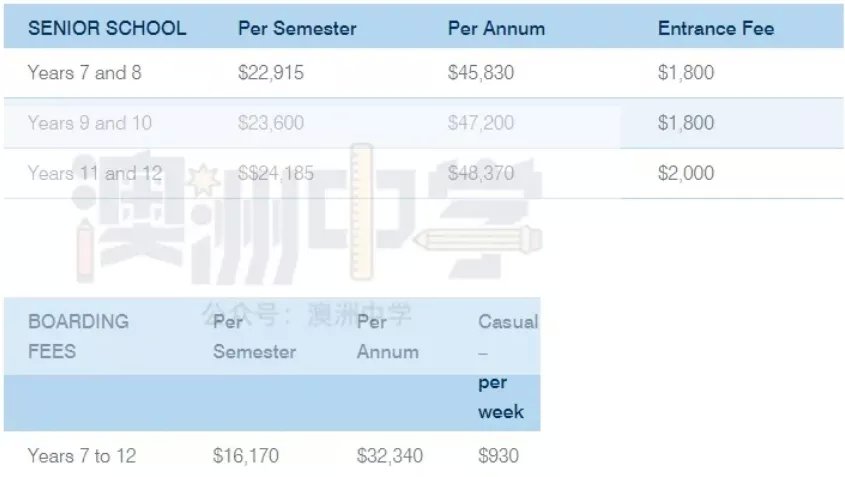The image size is (845, 477).
Task: Select the $22,915 semester fee cell
Action: pos(271,72)
